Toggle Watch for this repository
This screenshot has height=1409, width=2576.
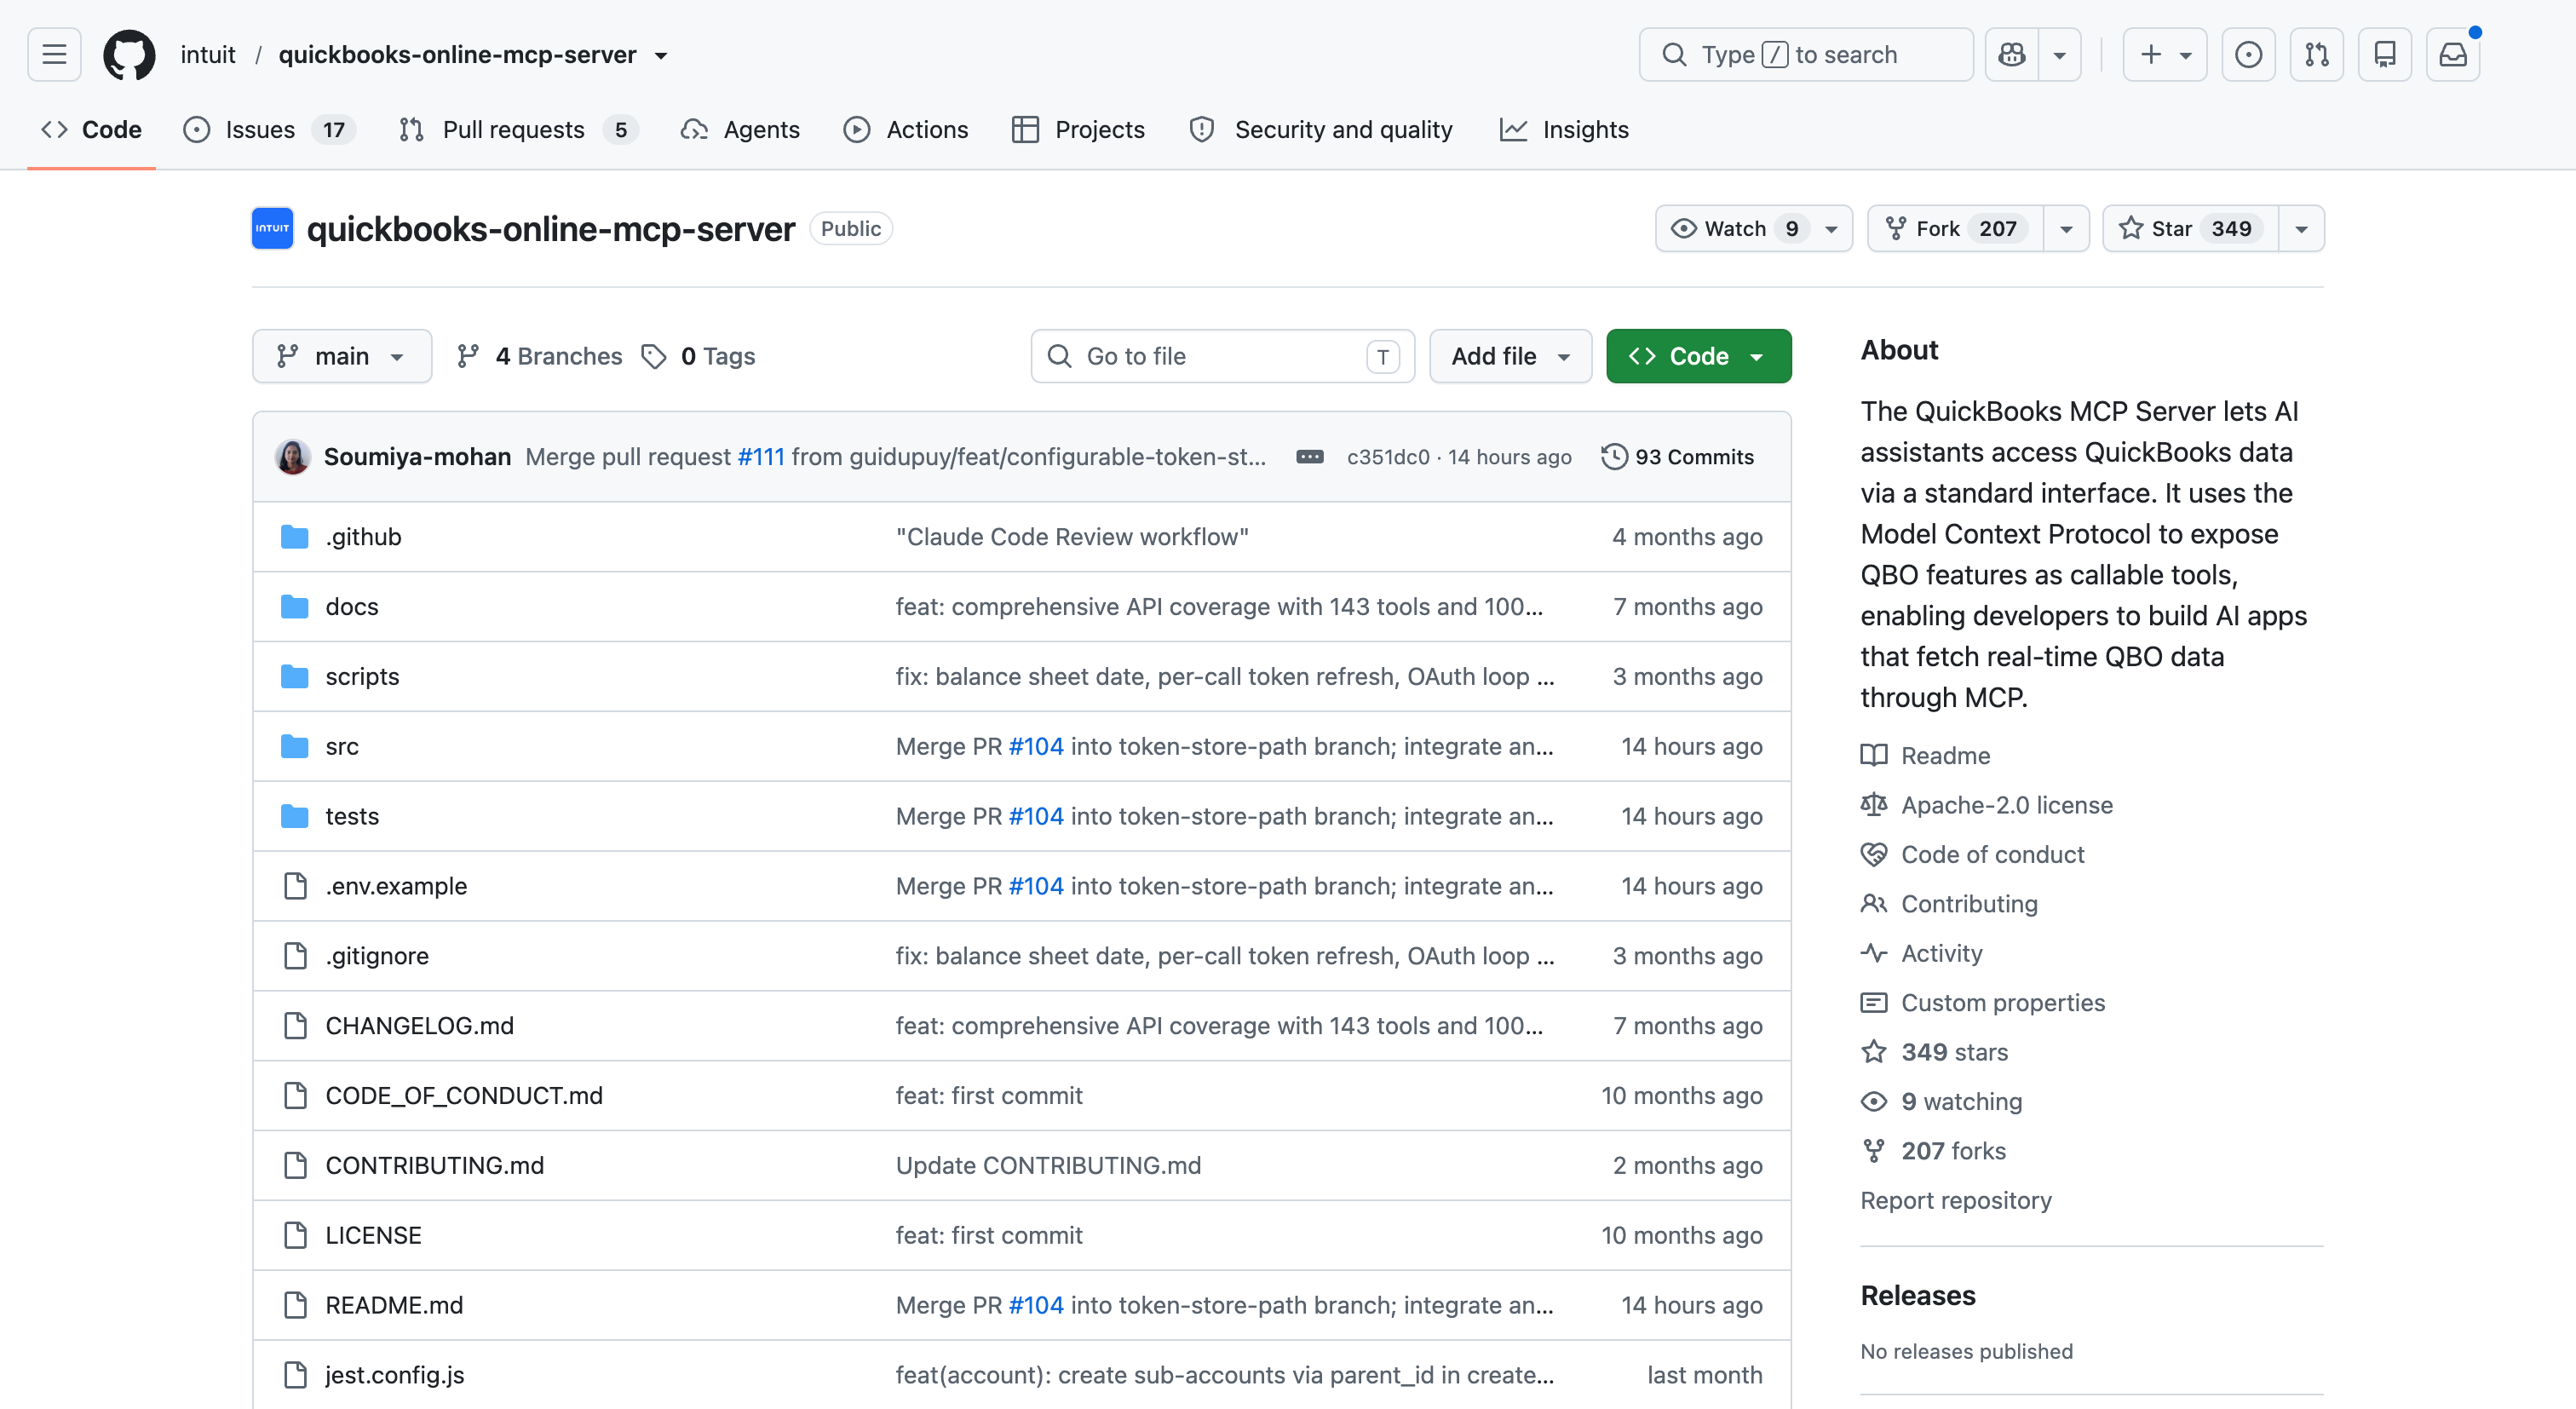pyautogui.click(x=1754, y=228)
